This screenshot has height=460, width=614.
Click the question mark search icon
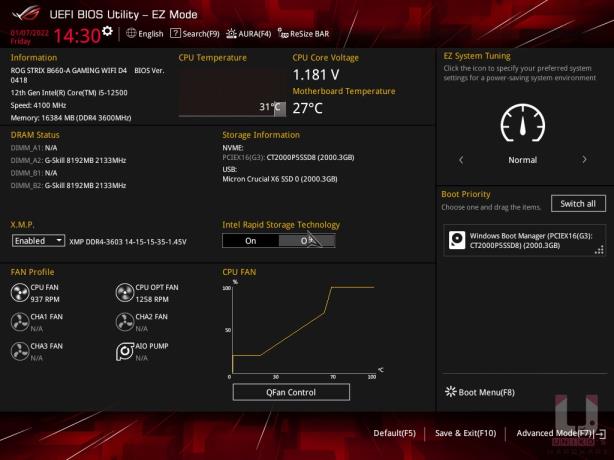(175, 33)
